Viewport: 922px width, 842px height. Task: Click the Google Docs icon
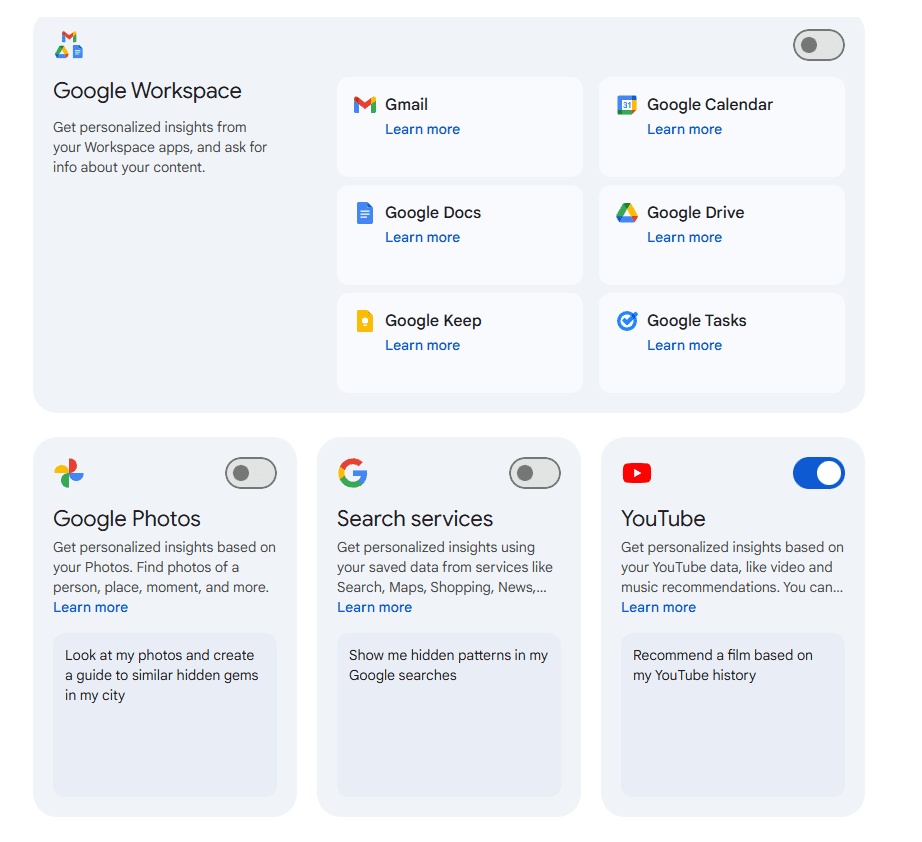(x=365, y=213)
